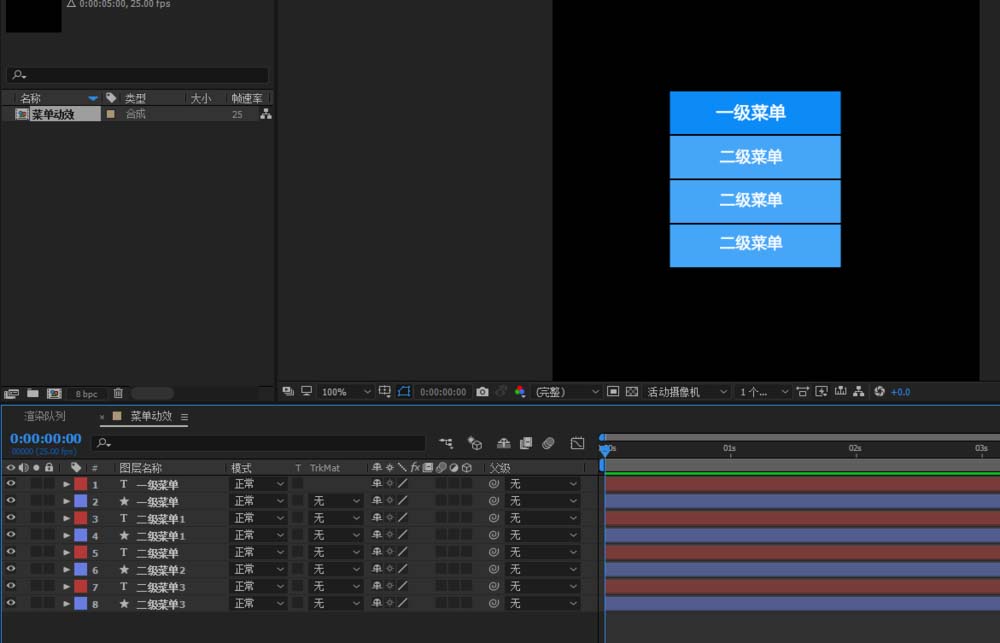Open the show channel RGB icon
The height and width of the screenshot is (643, 1000).
tap(520, 392)
